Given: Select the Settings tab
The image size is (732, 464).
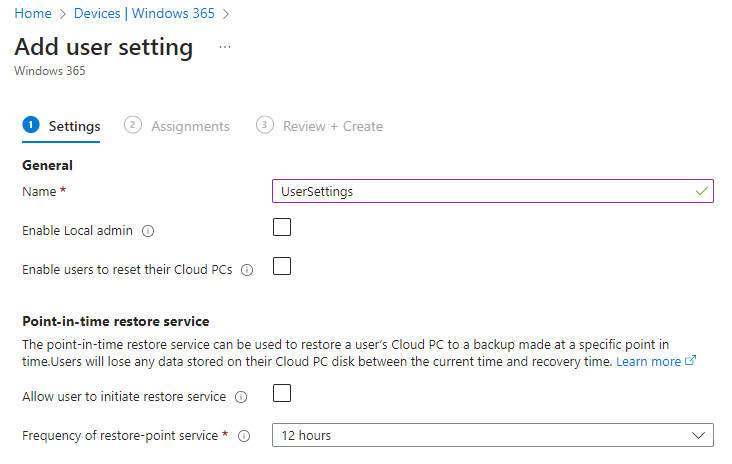Looking at the screenshot, I should click(74, 126).
